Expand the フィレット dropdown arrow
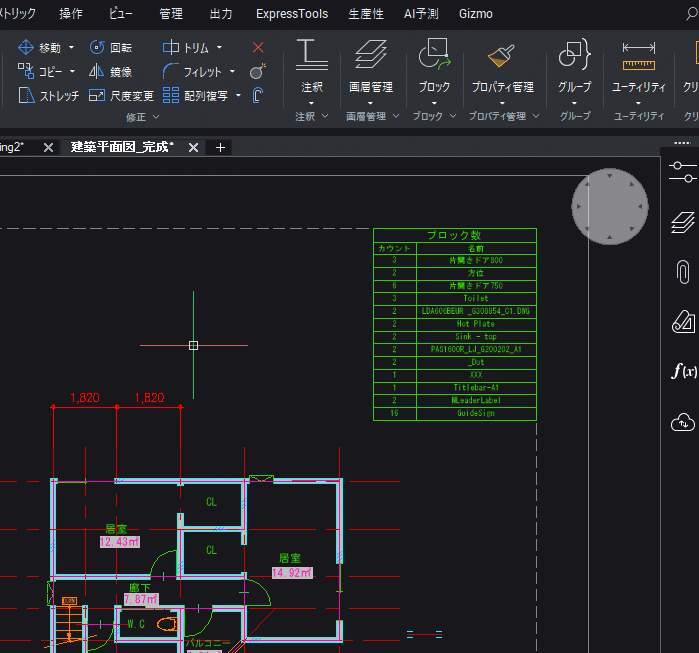Viewport: 699px width, 653px height. click(232, 71)
